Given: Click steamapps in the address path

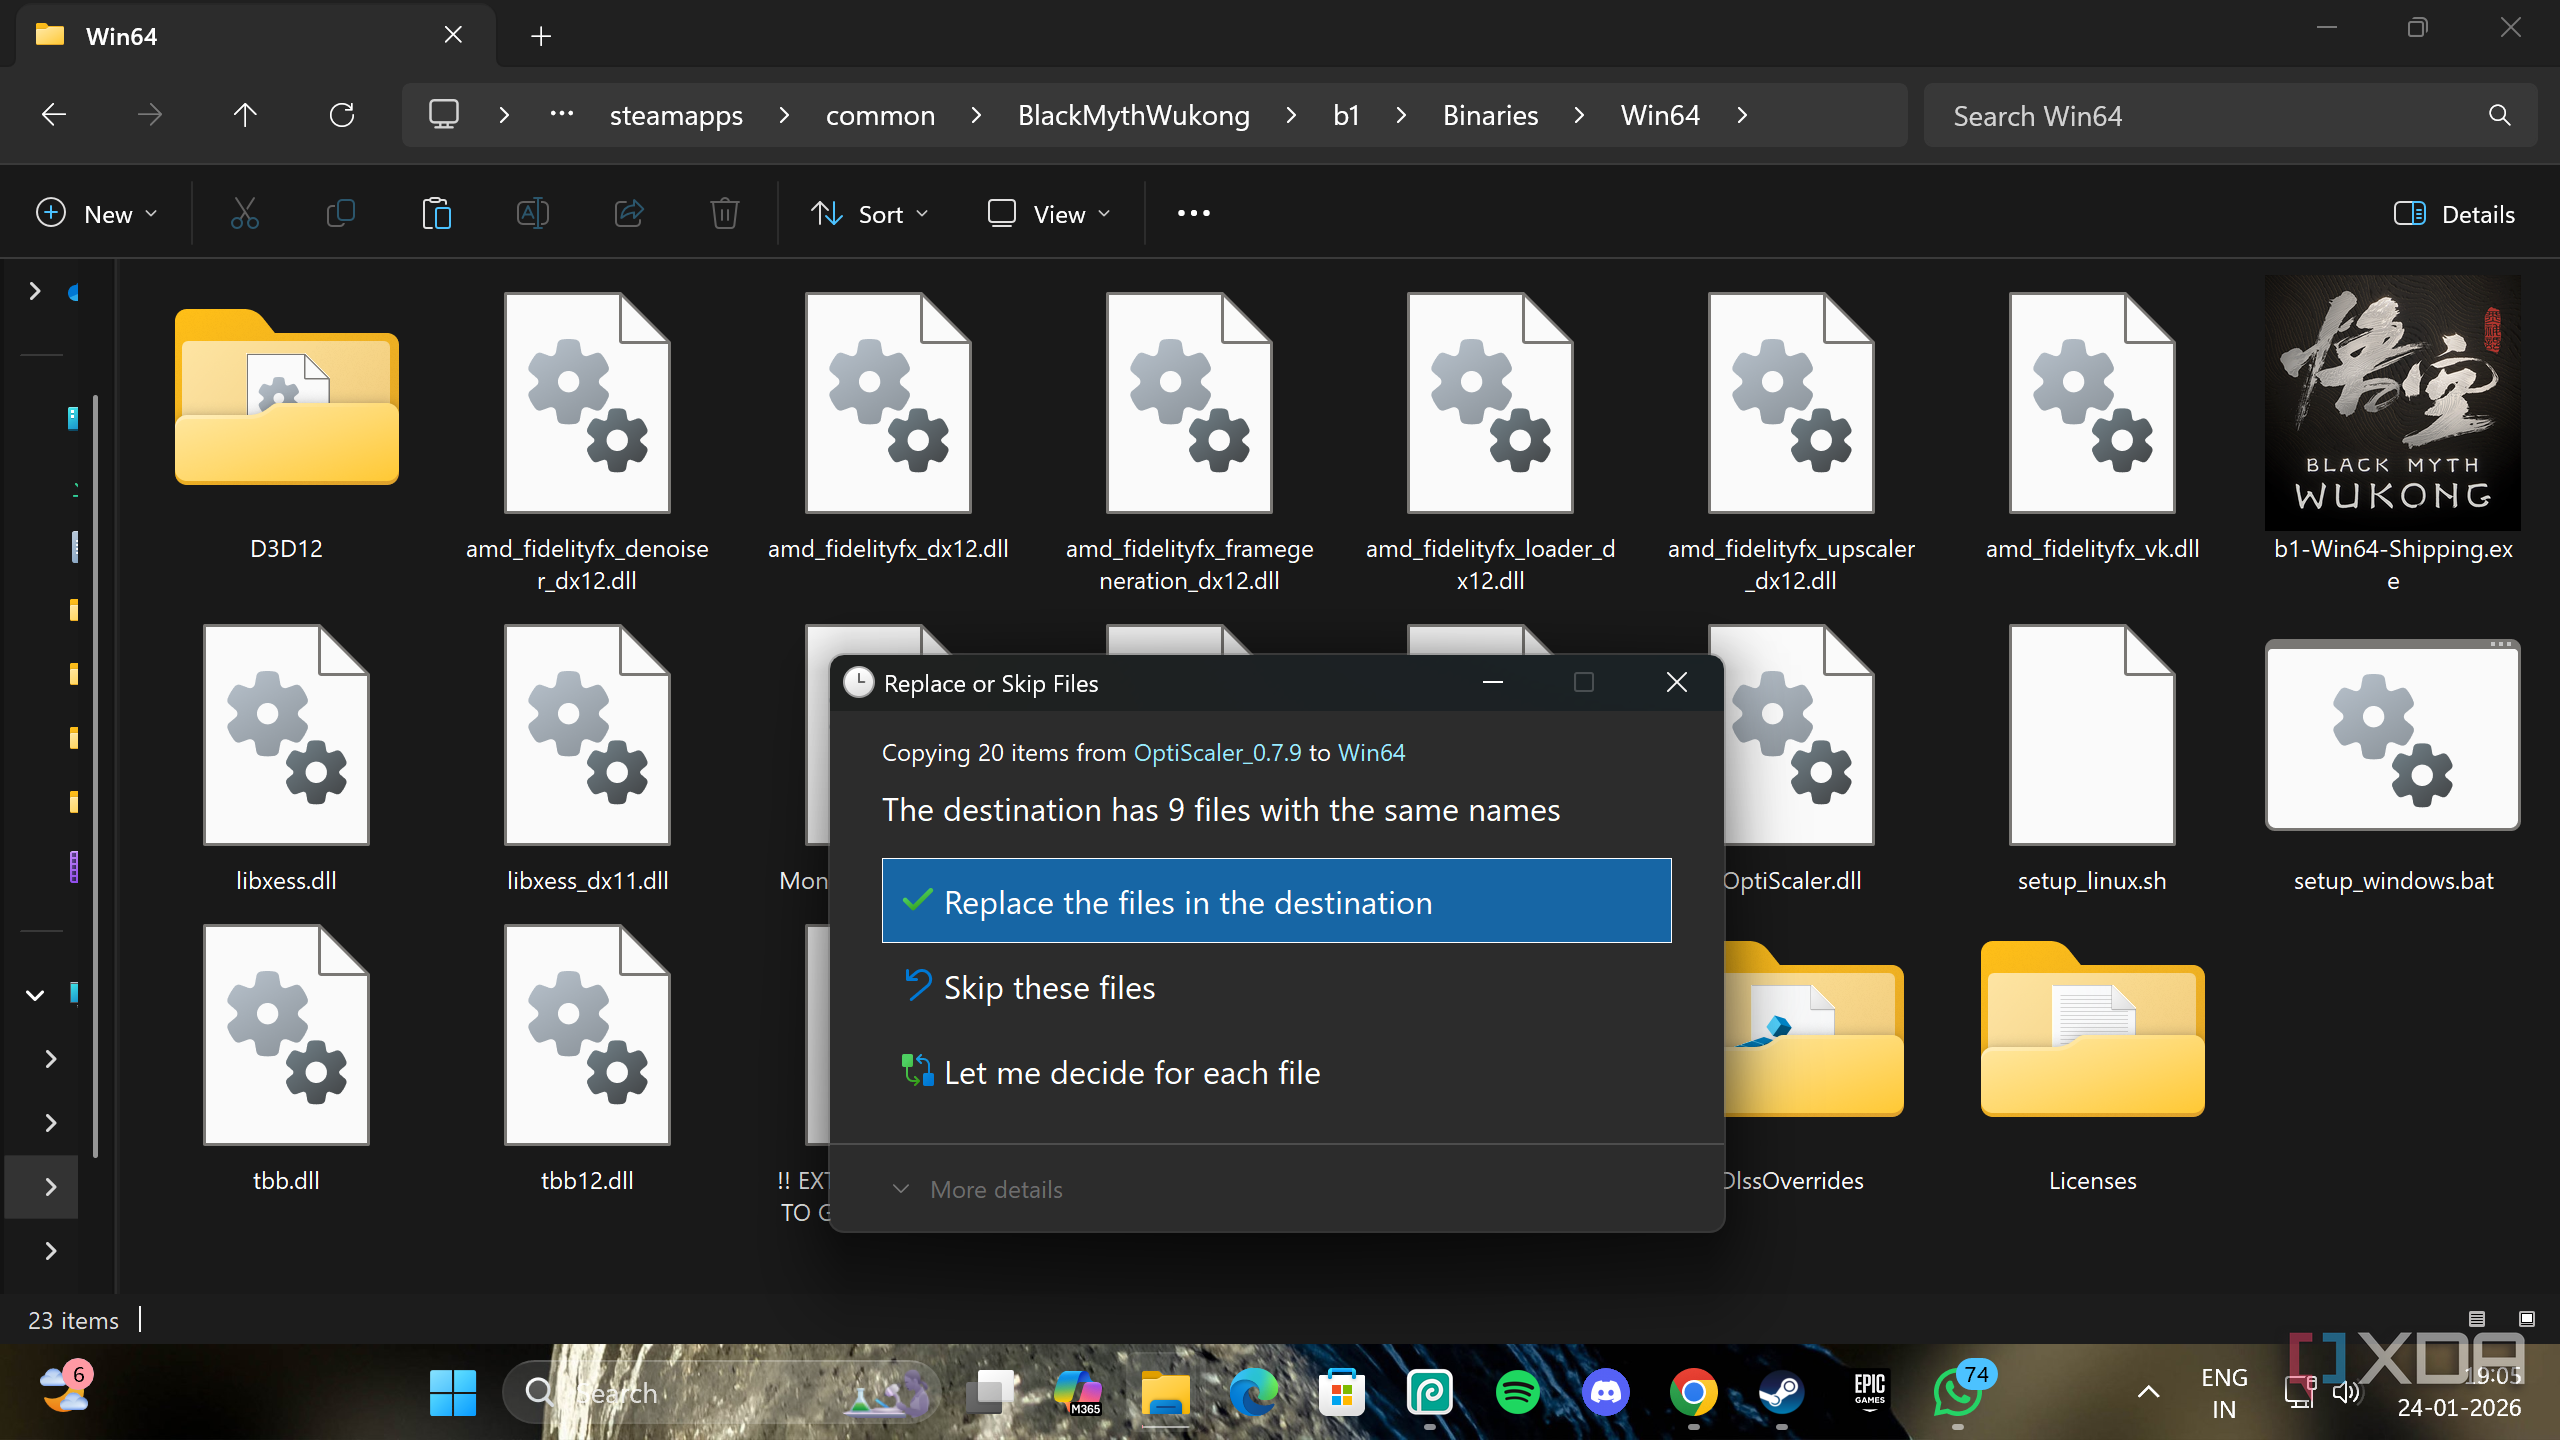Looking at the screenshot, I should click(676, 115).
